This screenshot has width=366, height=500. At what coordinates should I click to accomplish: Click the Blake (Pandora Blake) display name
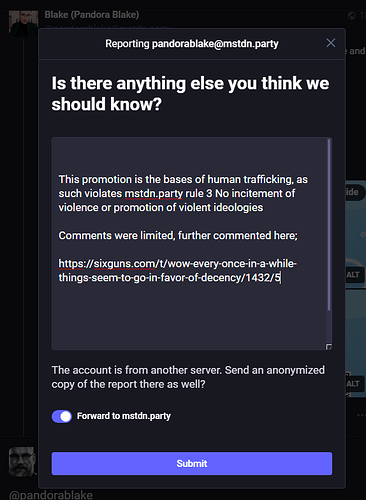92,15
